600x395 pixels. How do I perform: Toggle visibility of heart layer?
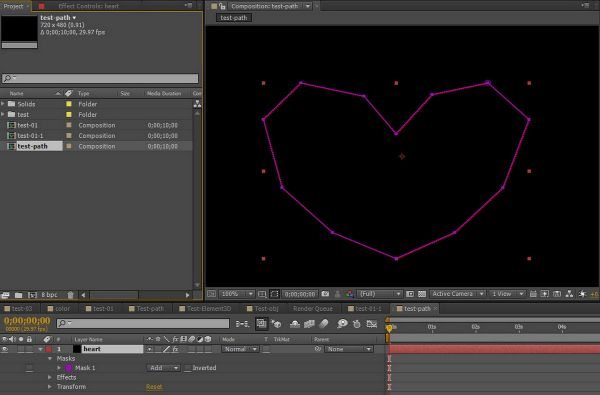(5, 349)
